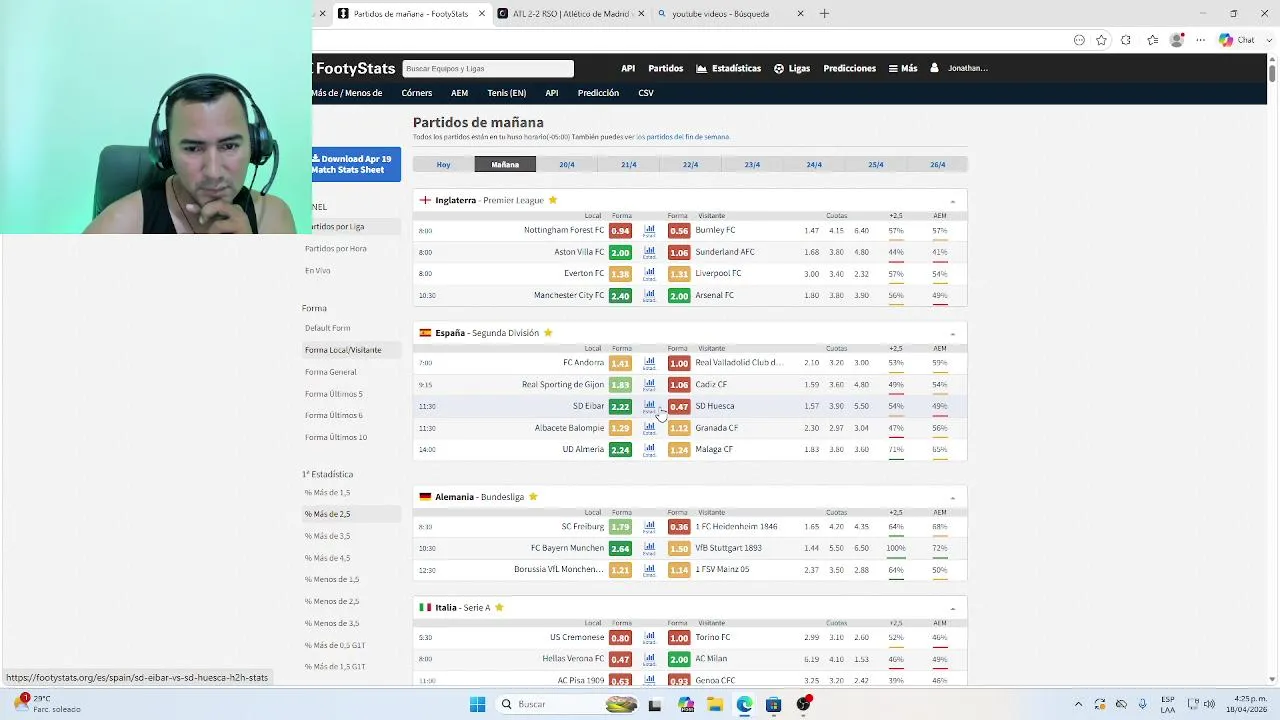Open stats icon for US Cremonese vs Torino
The width and height of the screenshot is (1280, 720).
point(649,638)
